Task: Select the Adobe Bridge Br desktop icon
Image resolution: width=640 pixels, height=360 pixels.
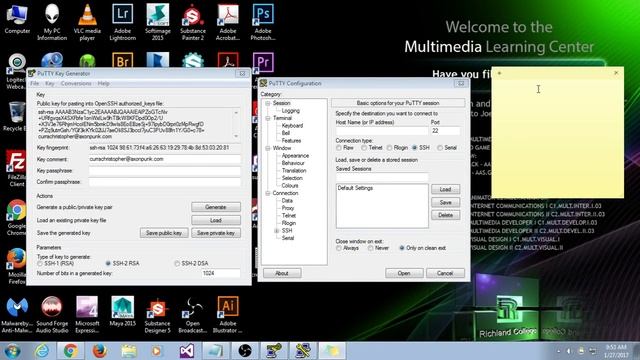Action: [122, 60]
